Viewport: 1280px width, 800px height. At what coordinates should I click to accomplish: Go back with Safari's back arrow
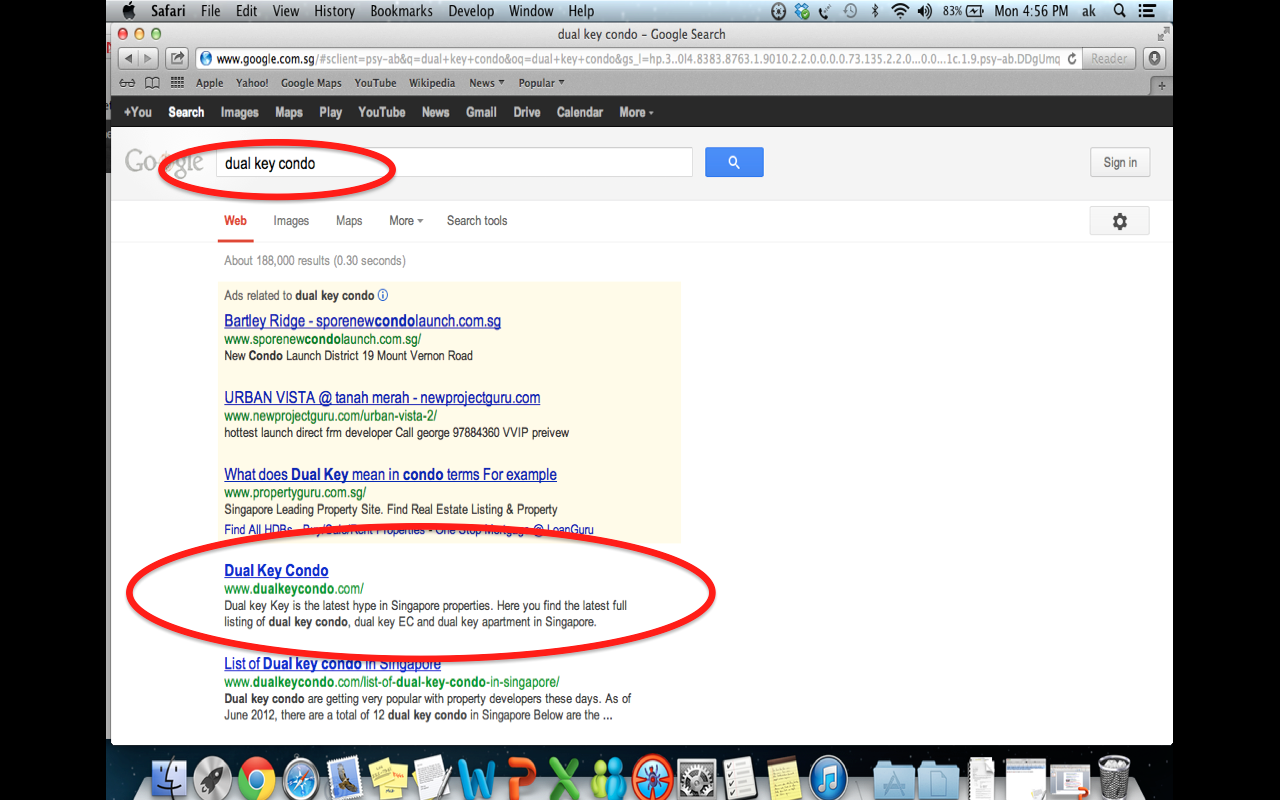[127, 59]
